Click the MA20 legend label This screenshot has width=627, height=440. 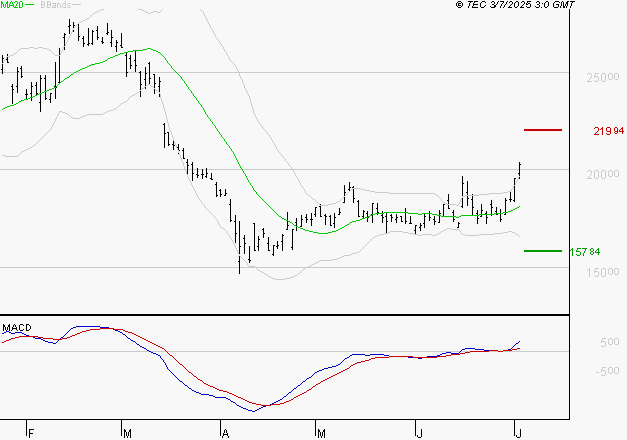click(12, 5)
